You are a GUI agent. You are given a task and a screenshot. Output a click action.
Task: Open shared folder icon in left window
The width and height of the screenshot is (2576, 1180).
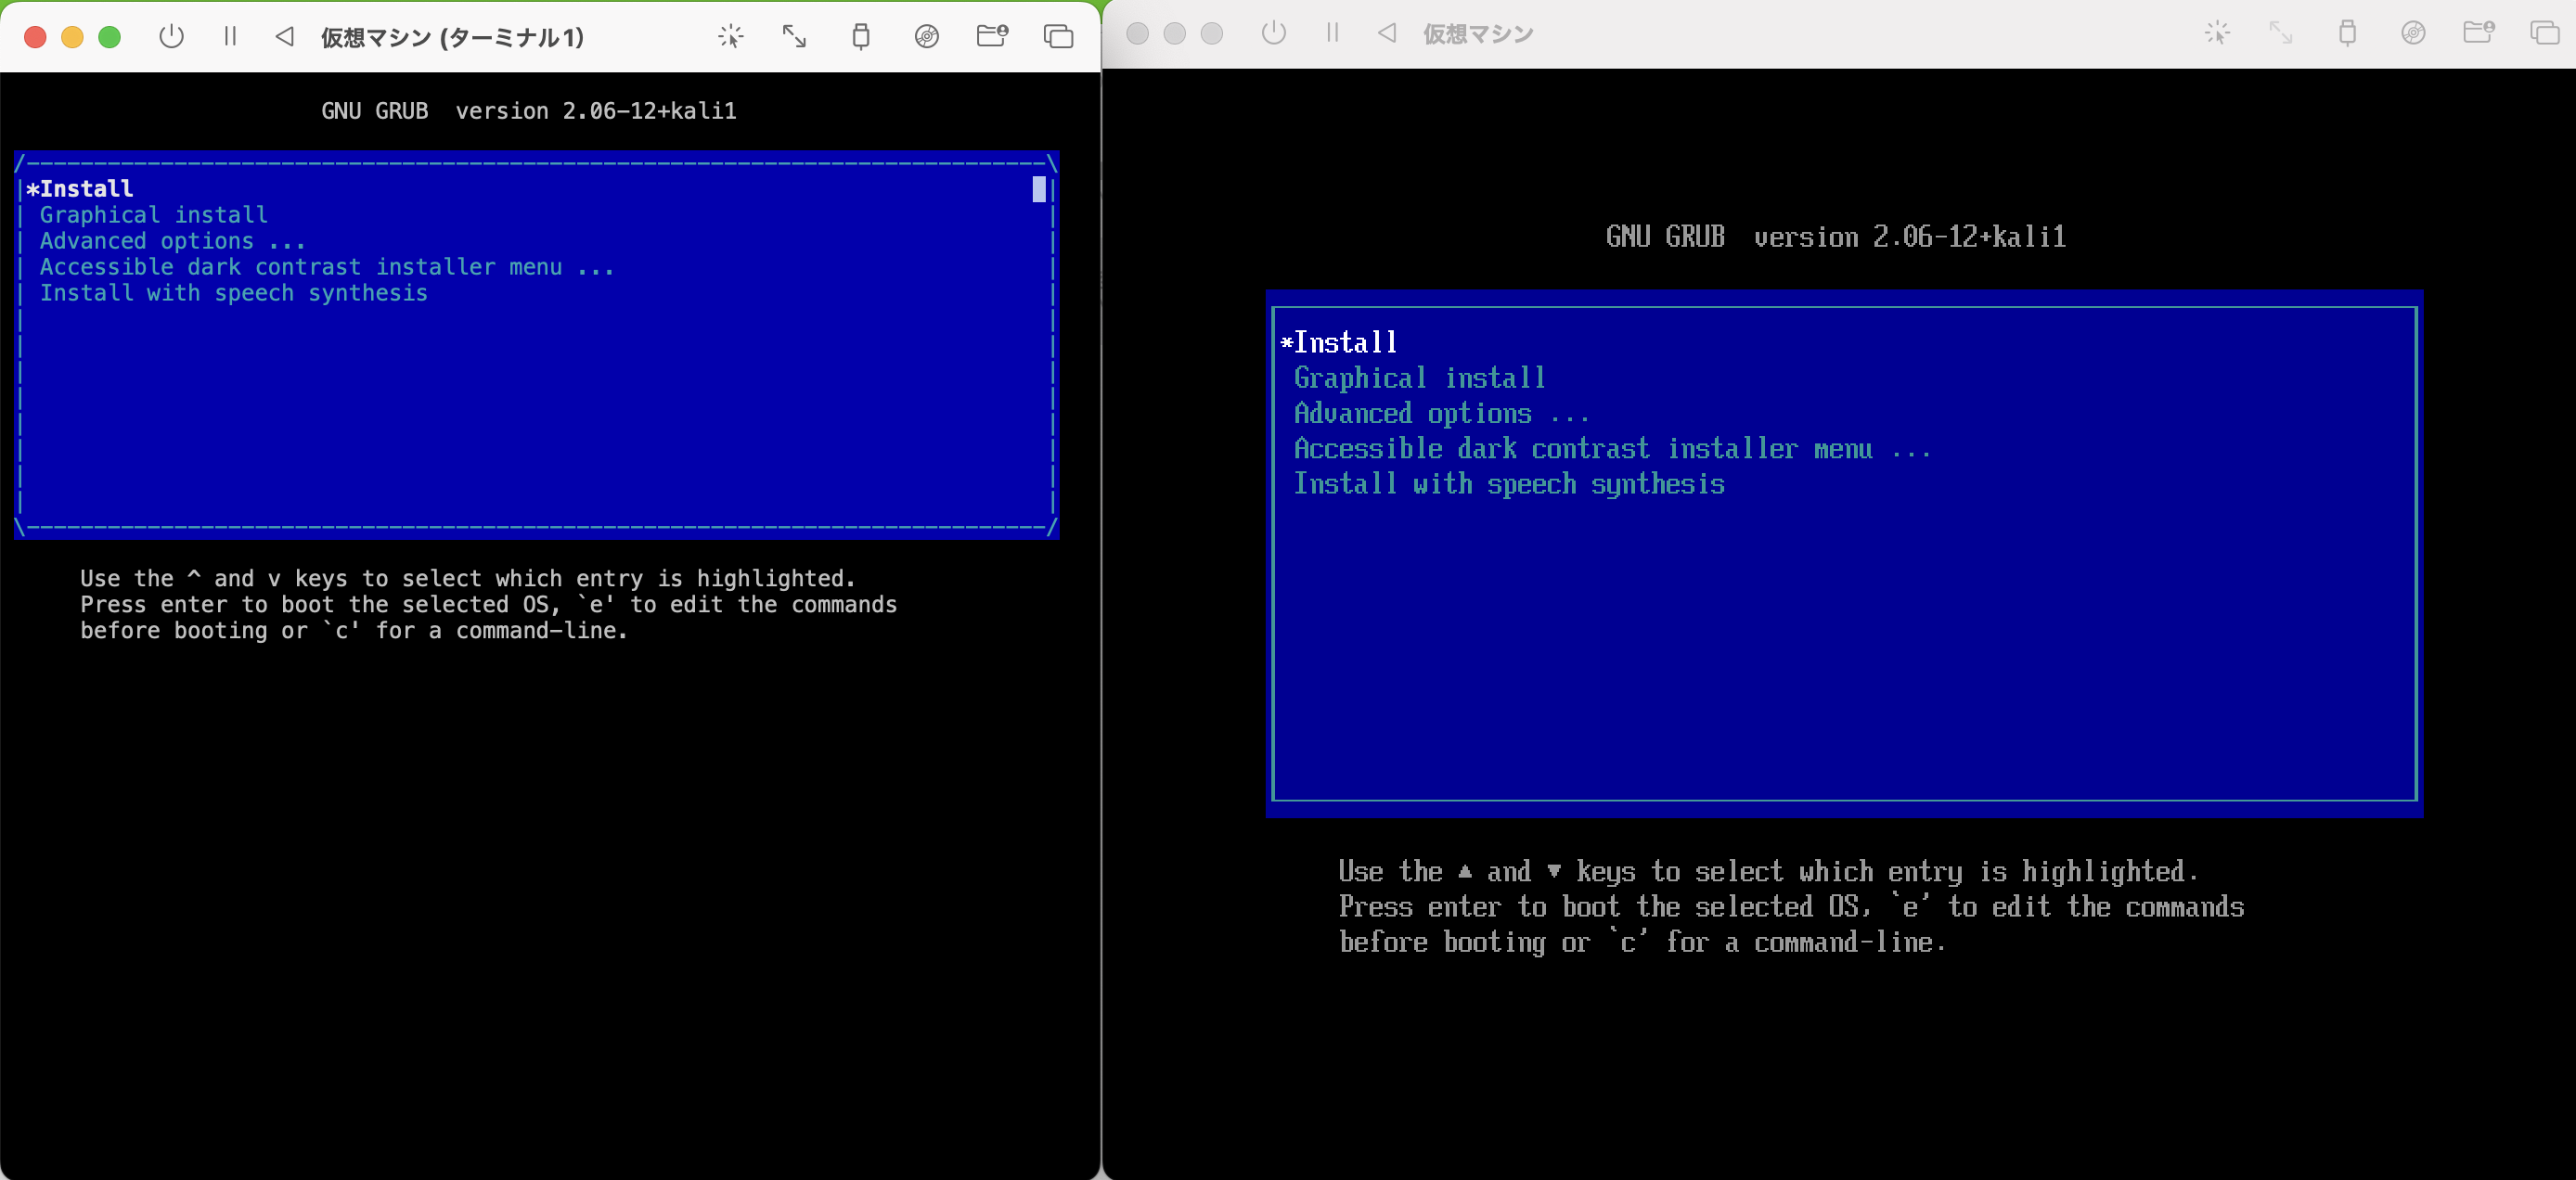coord(991,37)
